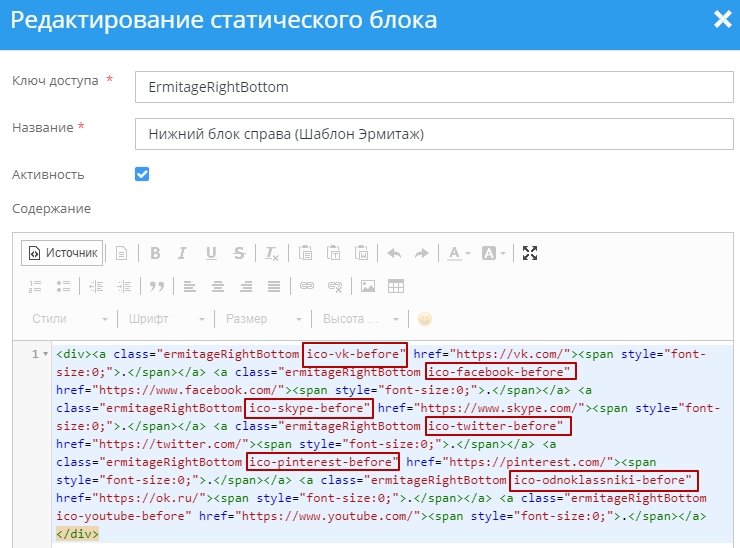Toggle italic formatting
740x548 pixels.
183,253
